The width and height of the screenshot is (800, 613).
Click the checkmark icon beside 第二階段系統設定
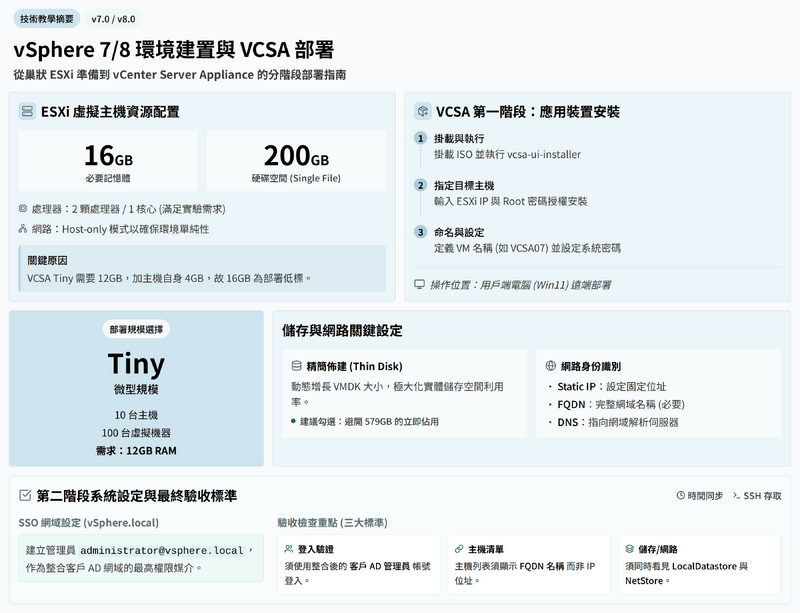click(25, 495)
